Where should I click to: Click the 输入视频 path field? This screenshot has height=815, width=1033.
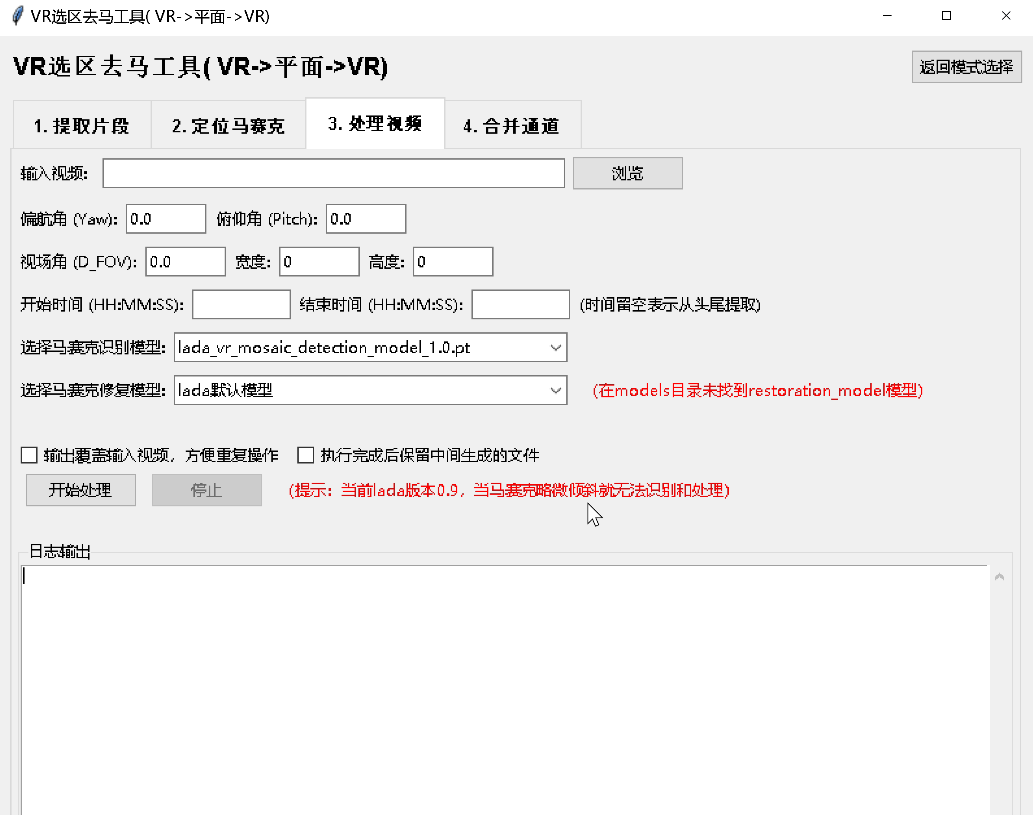(x=333, y=173)
